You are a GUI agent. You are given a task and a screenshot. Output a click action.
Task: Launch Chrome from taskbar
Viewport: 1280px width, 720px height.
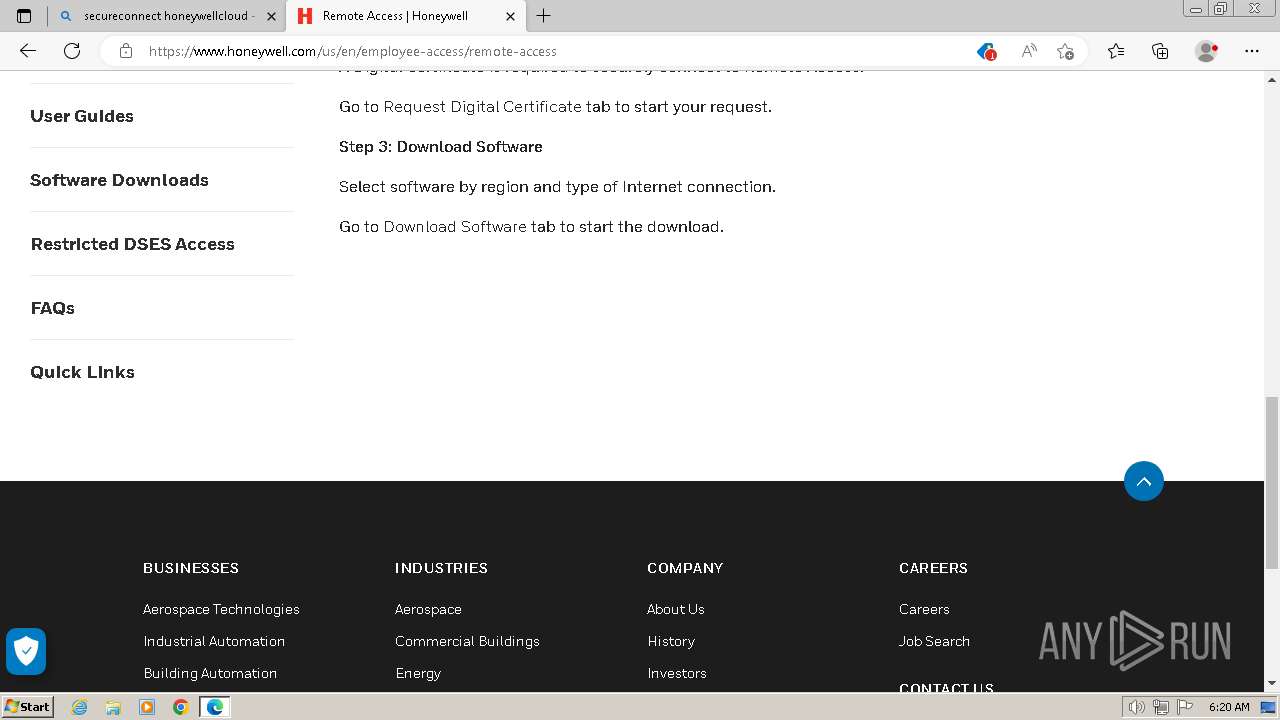pos(180,707)
